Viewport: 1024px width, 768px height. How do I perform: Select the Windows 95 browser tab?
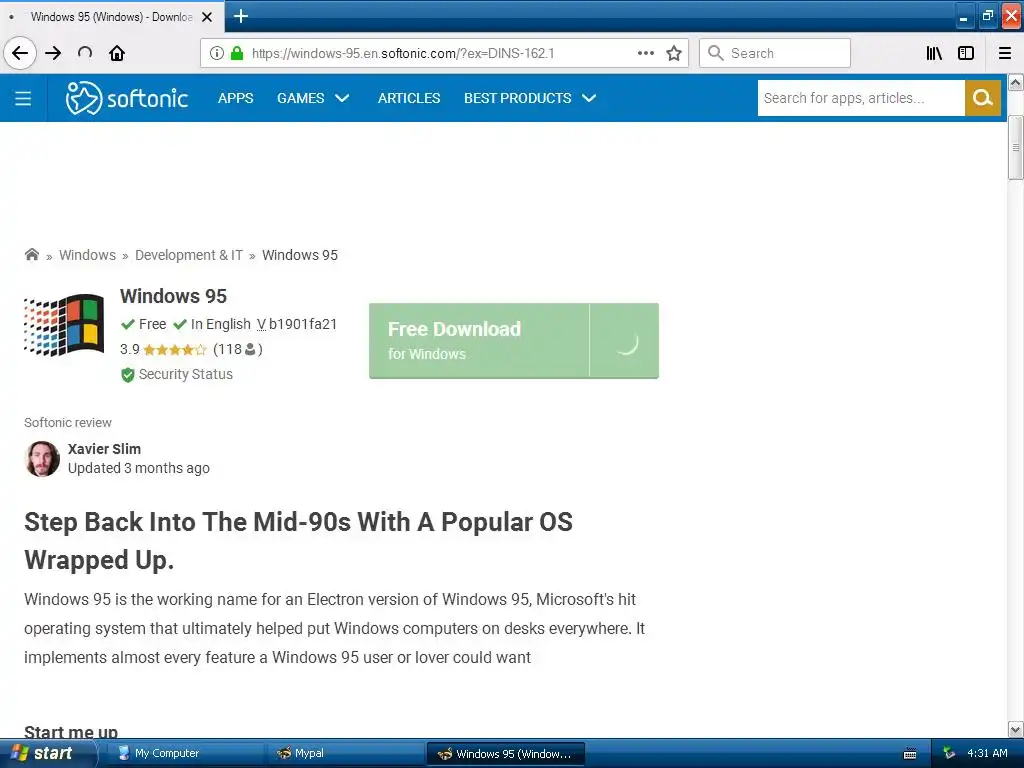tap(111, 17)
